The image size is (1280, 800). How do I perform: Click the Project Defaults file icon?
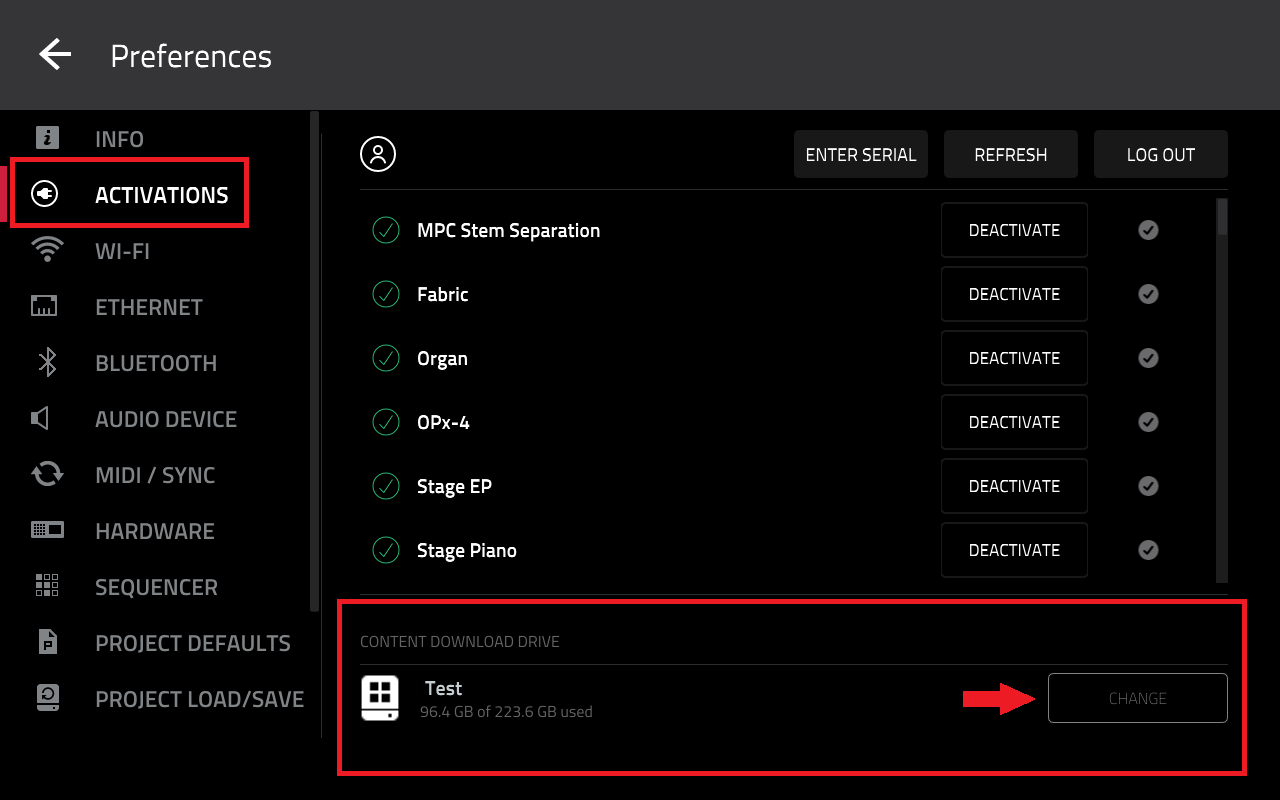[47, 642]
